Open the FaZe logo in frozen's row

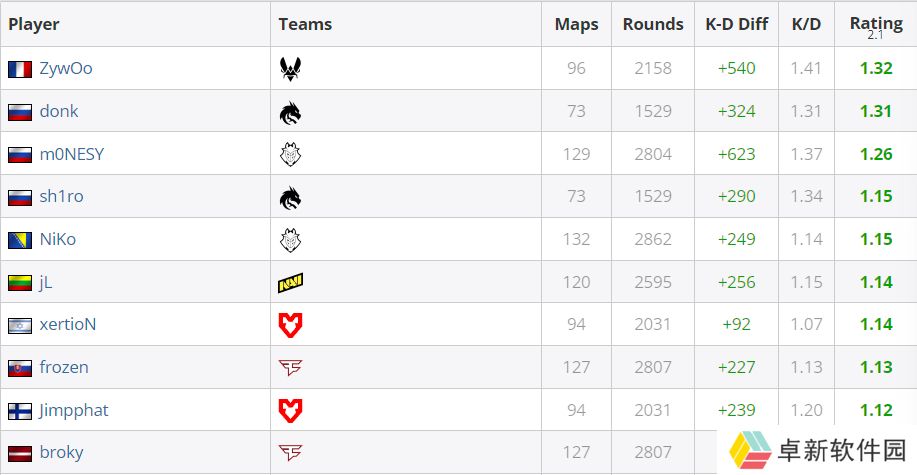[290, 368]
